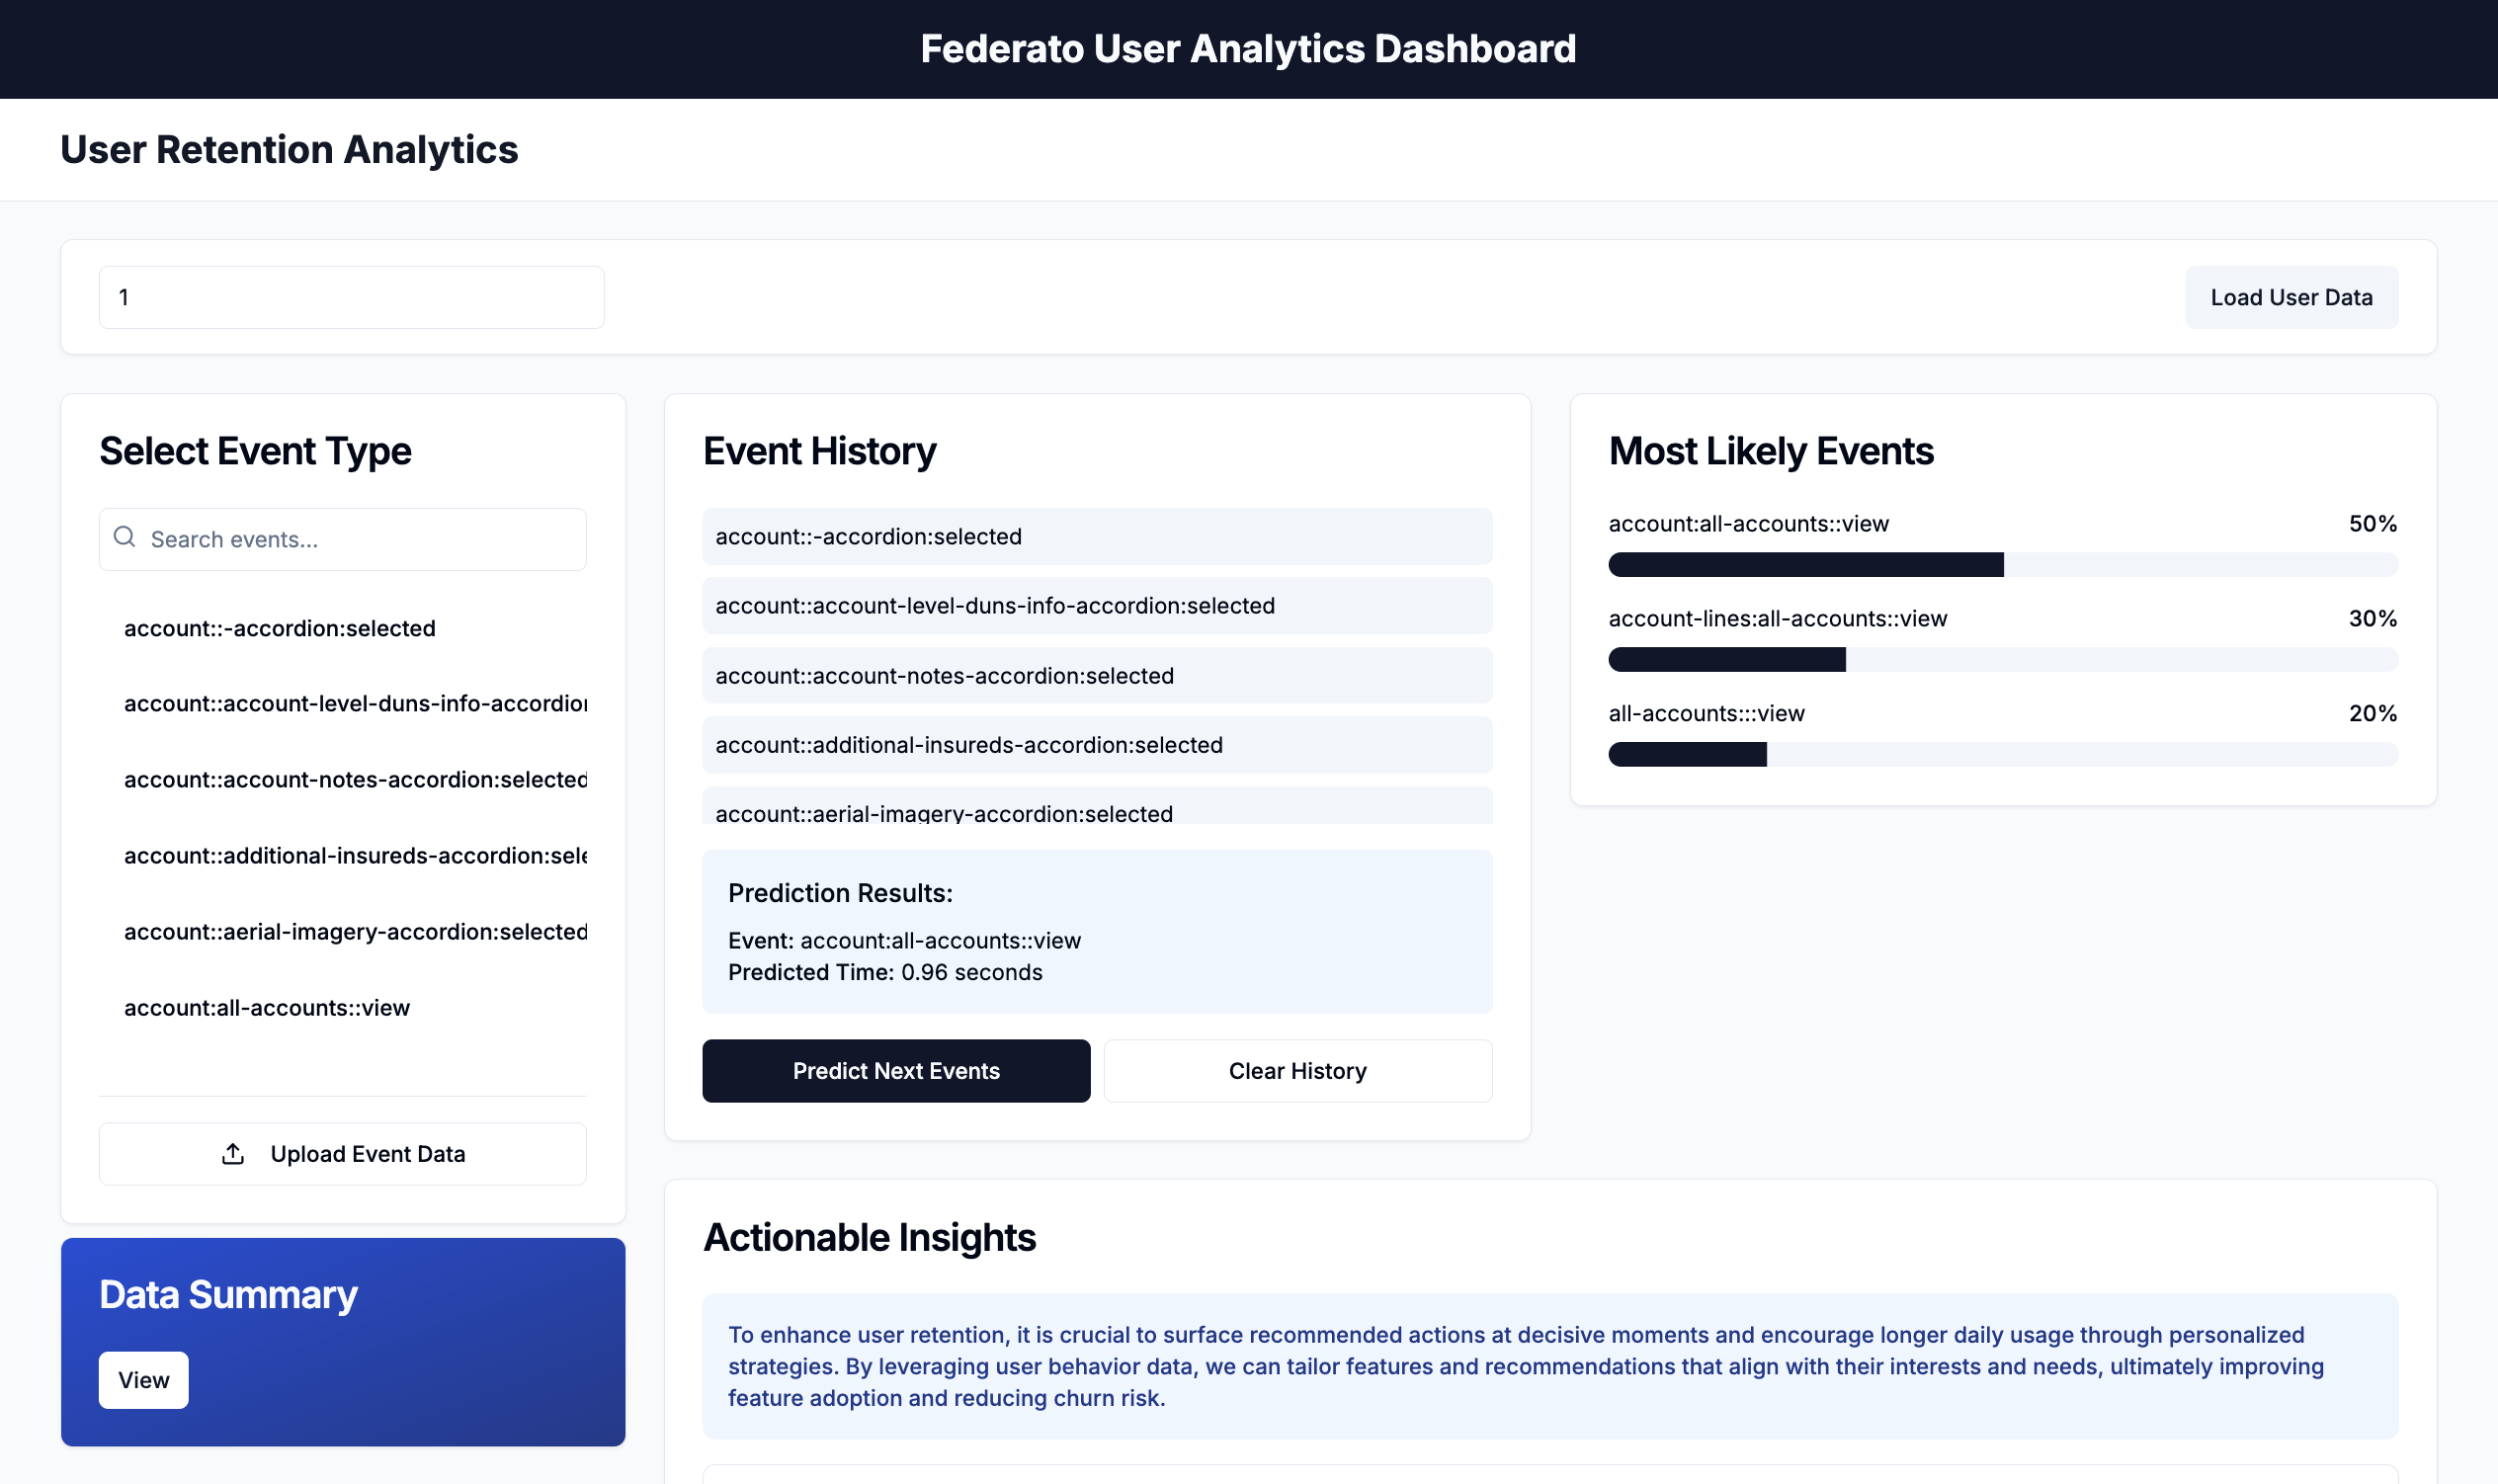The height and width of the screenshot is (1484, 2498).
Task: Click the upload arrow icon
Action: click(233, 1154)
